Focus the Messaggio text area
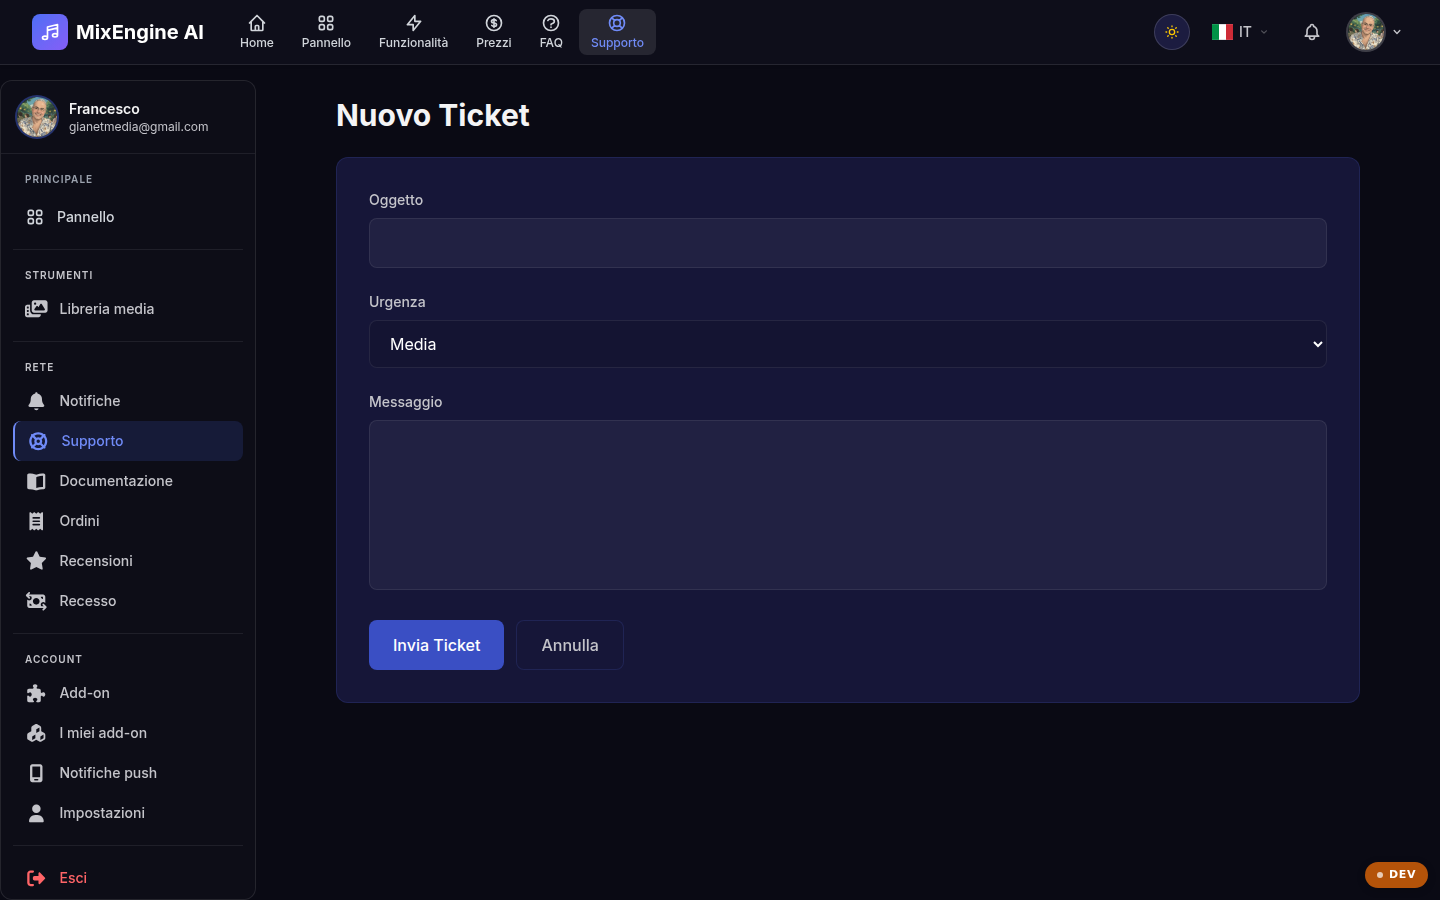Screen dimensions: 1440x900 tap(848, 505)
